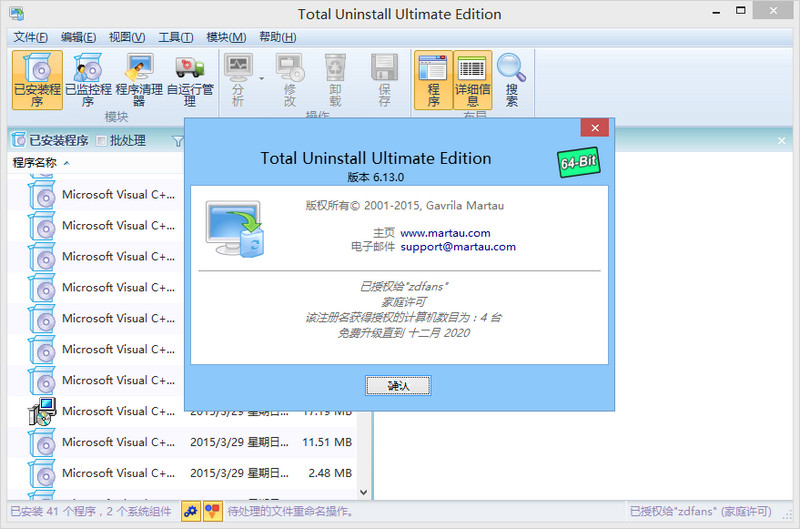Enable the 批处理 checkbox
The width and height of the screenshot is (800, 529).
pyautogui.click(x=101, y=141)
